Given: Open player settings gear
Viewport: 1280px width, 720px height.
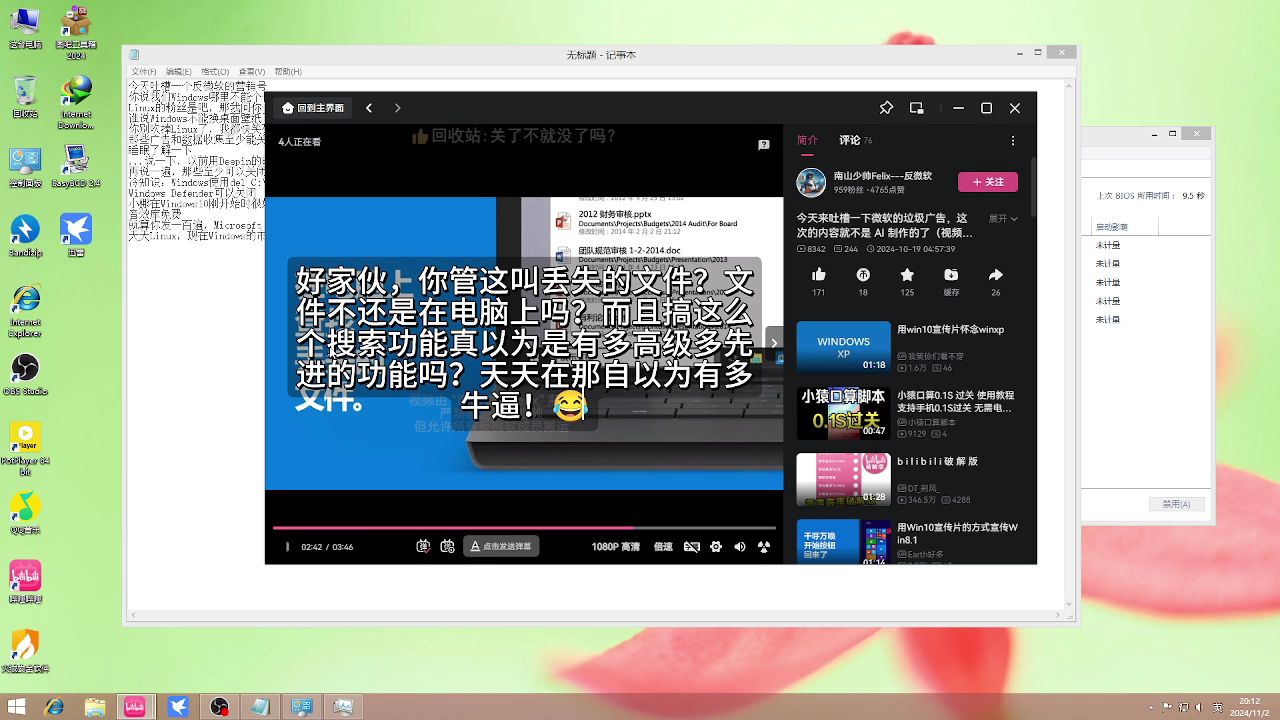Looking at the screenshot, I should 716,547.
